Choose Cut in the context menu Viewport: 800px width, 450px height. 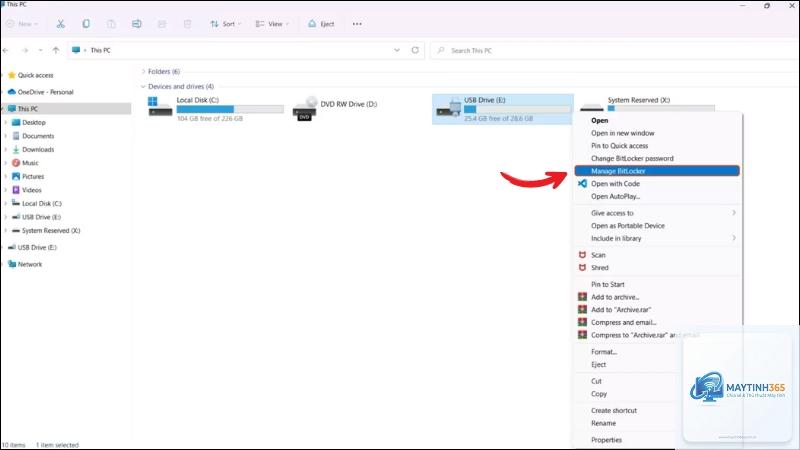[596, 381]
